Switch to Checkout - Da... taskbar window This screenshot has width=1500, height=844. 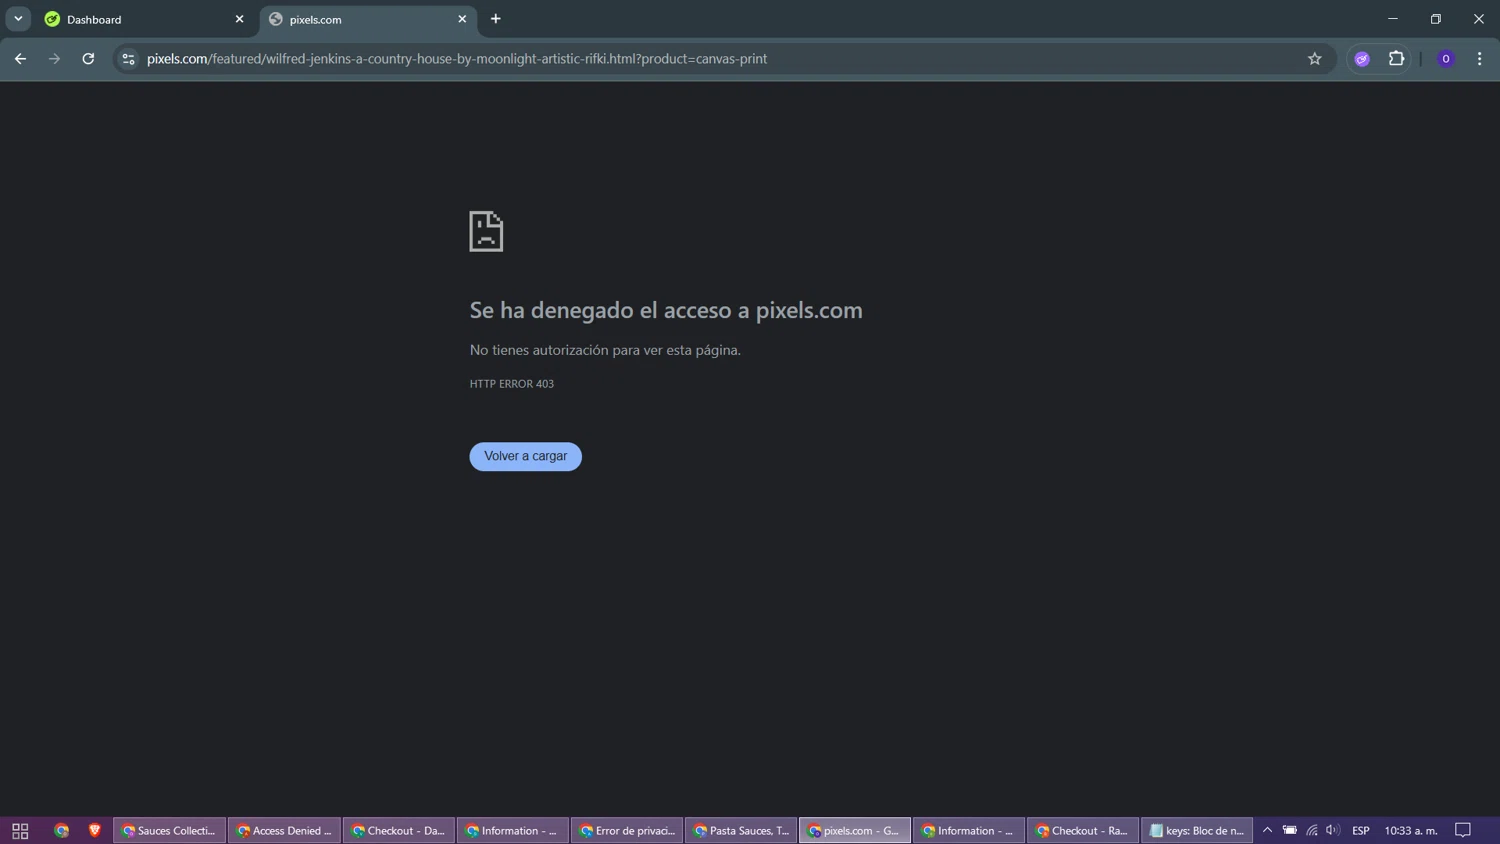tap(398, 831)
